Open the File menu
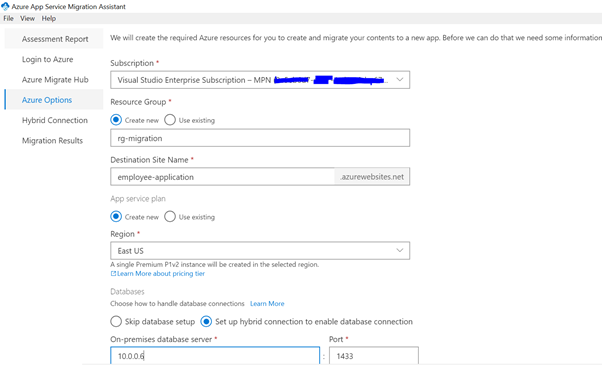 tap(8, 18)
